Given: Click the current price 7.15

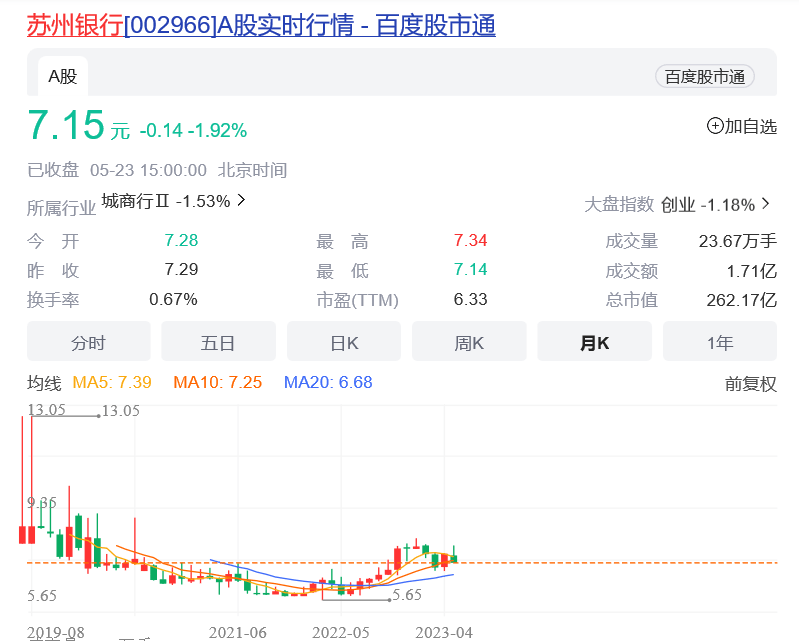Looking at the screenshot, I should (66, 125).
